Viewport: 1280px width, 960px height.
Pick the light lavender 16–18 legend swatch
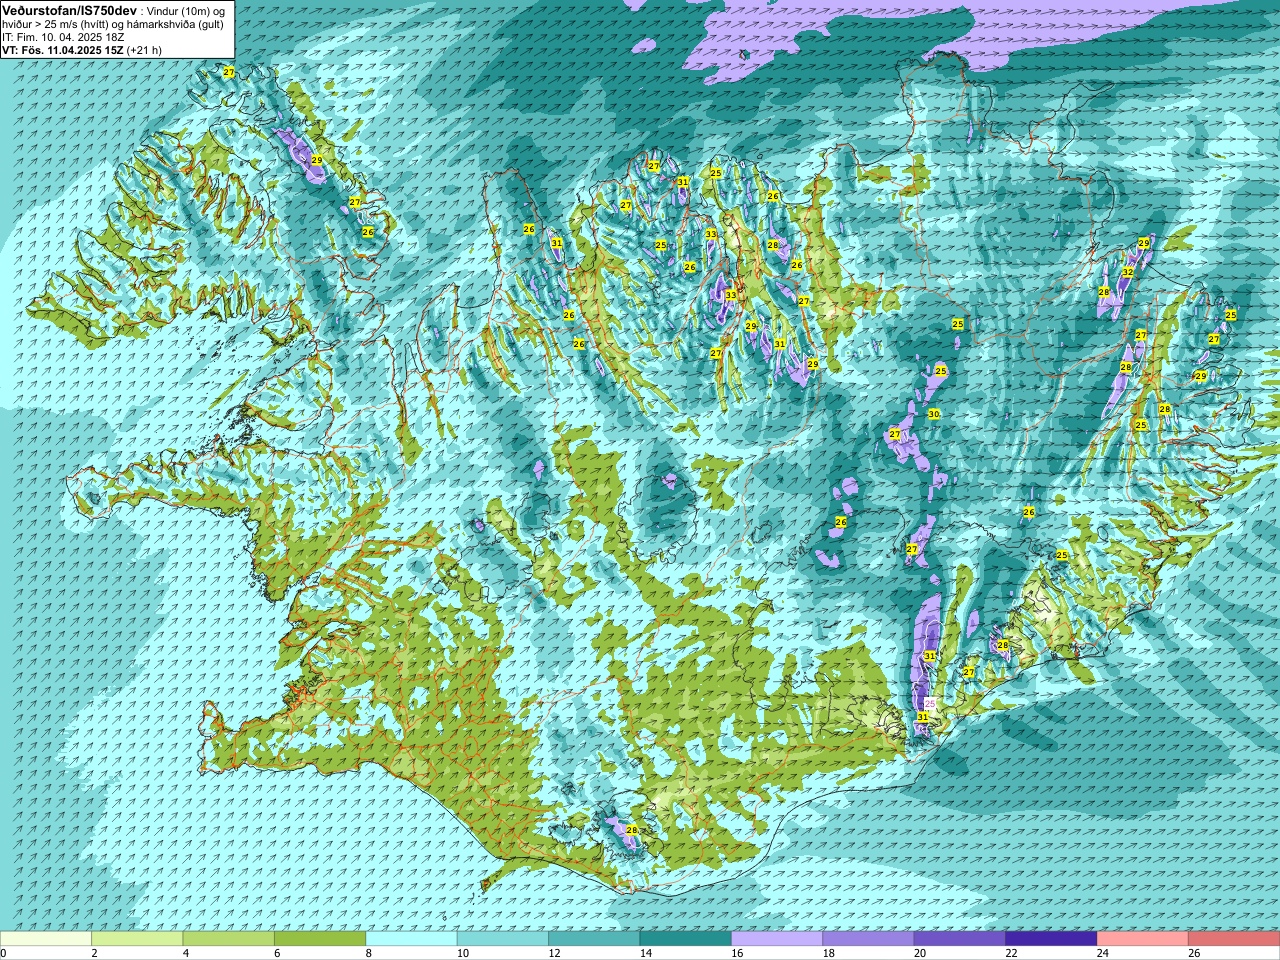pyautogui.click(x=777, y=939)
